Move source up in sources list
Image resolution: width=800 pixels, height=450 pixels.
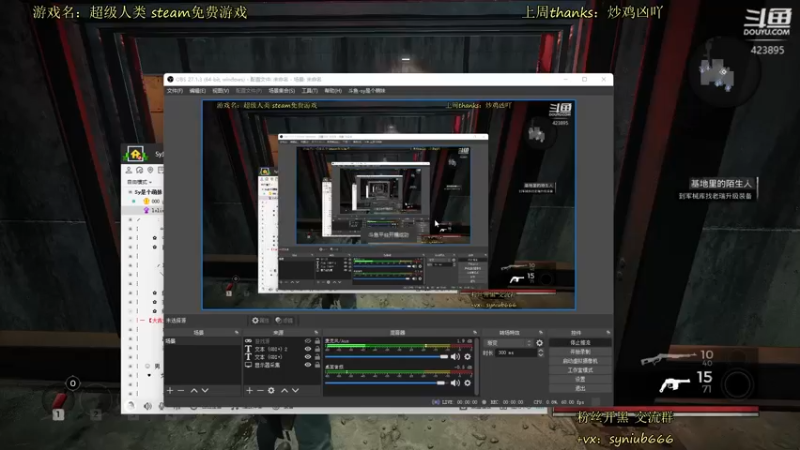point(284,390)
